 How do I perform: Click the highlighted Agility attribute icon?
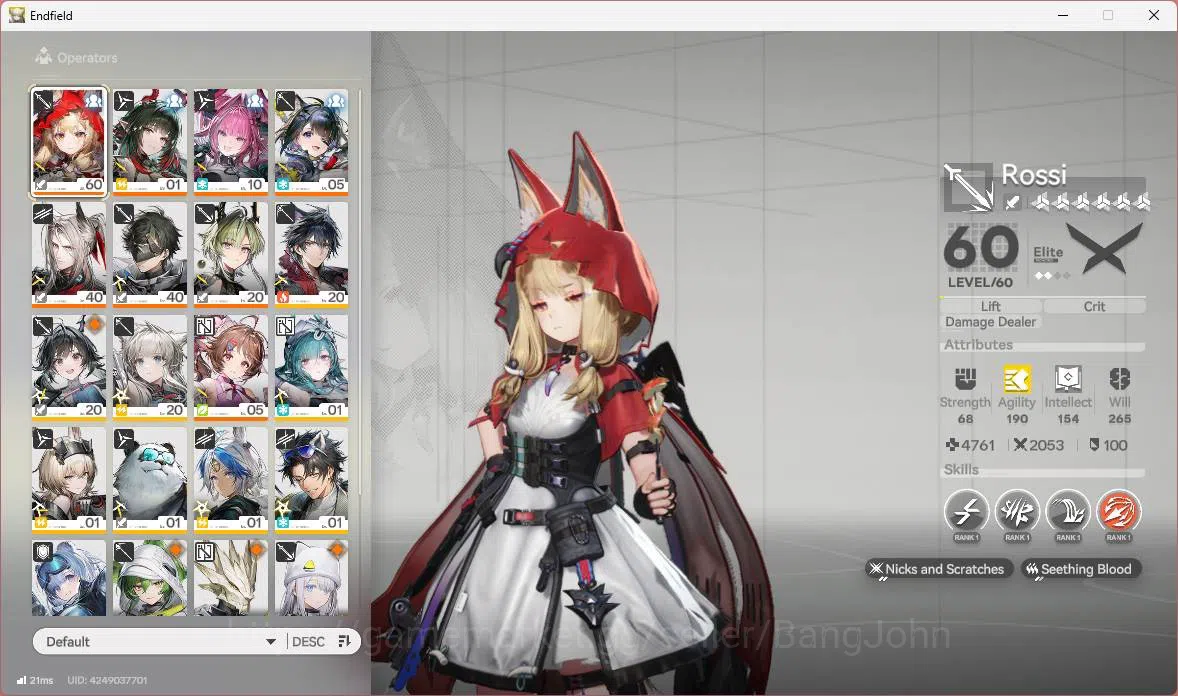[1017, 379]
